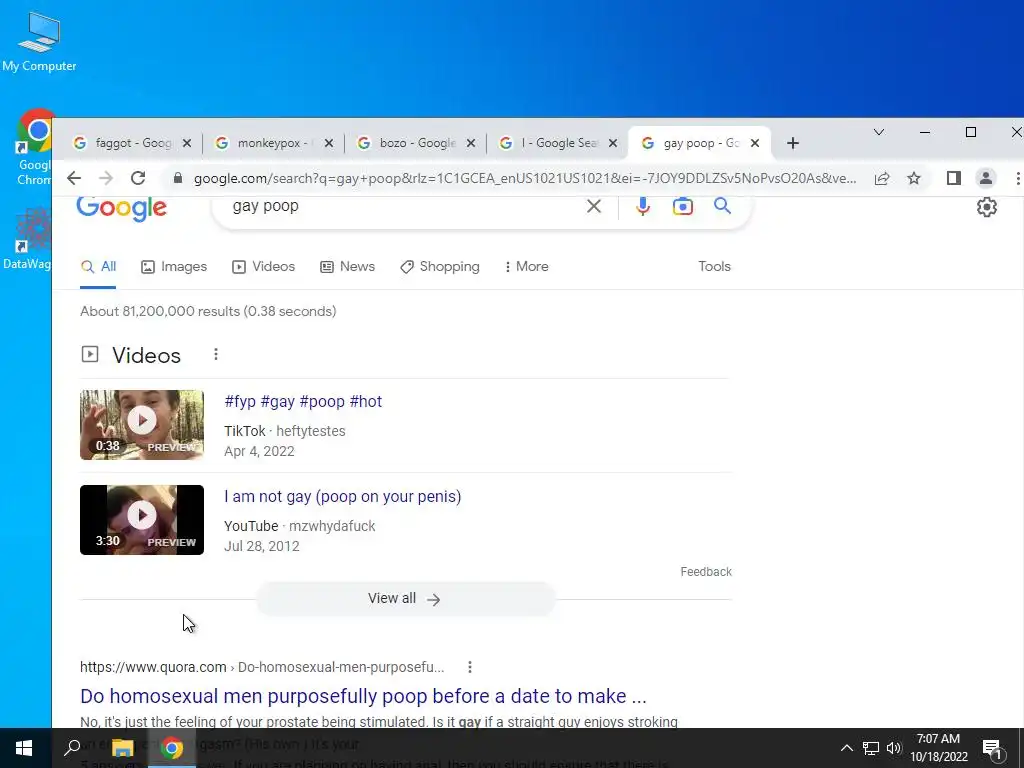Open Google quick settings gear
Viewport: 1024px width, 768px height.
coord(986,207)
